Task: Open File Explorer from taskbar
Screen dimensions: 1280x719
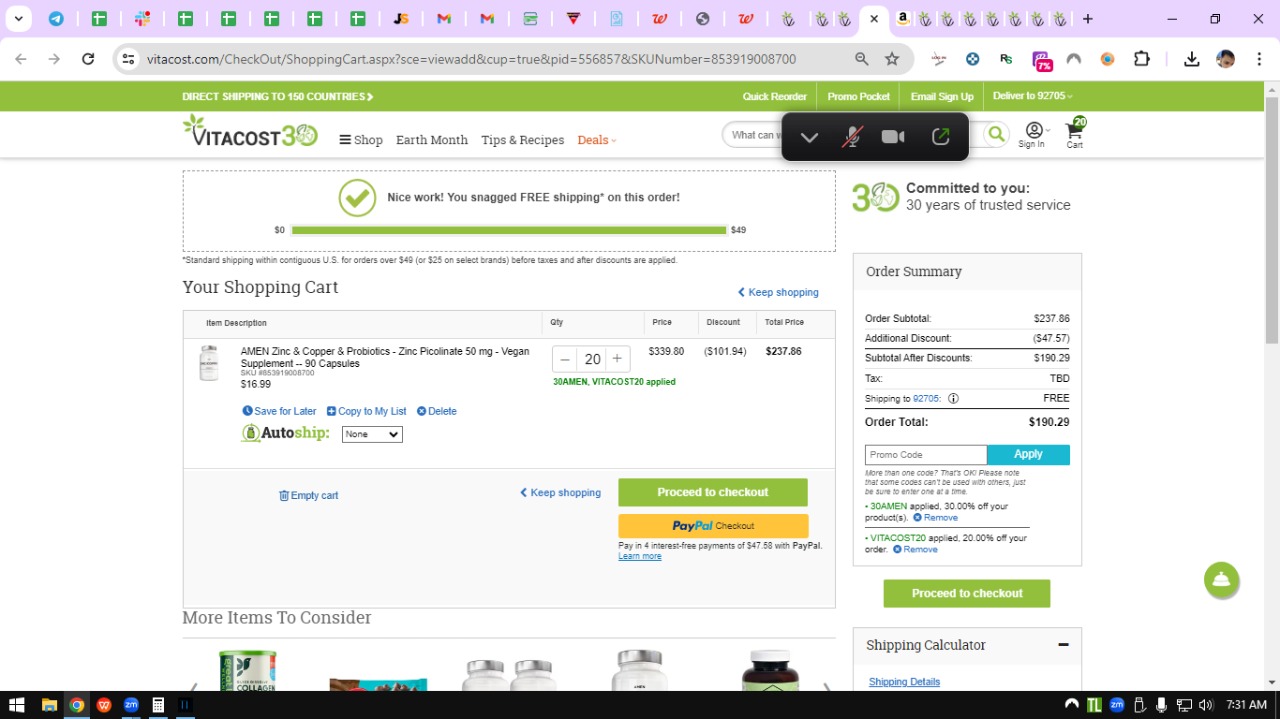Action: point(49,705)
